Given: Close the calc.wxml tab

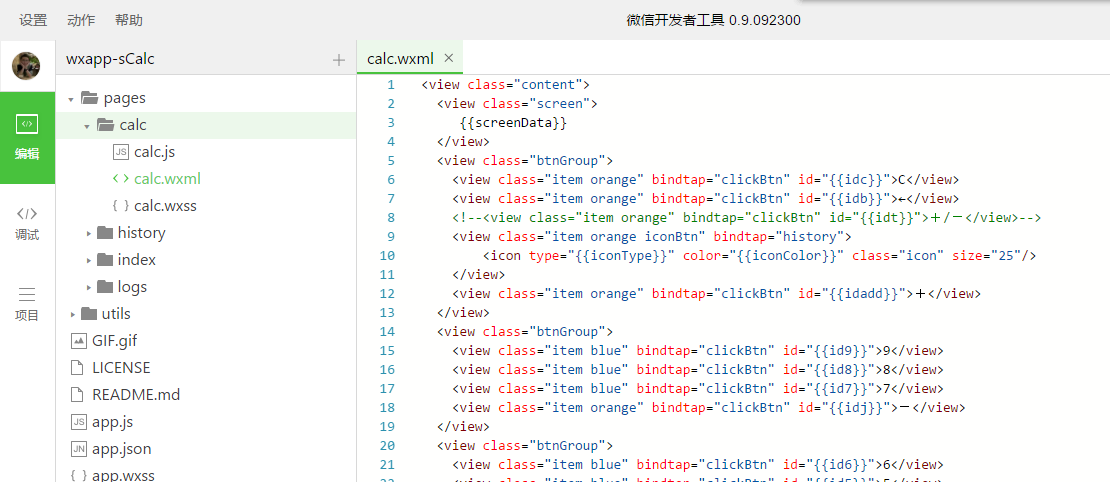Looking at the screenshot, I should click(x=448, y=58).
